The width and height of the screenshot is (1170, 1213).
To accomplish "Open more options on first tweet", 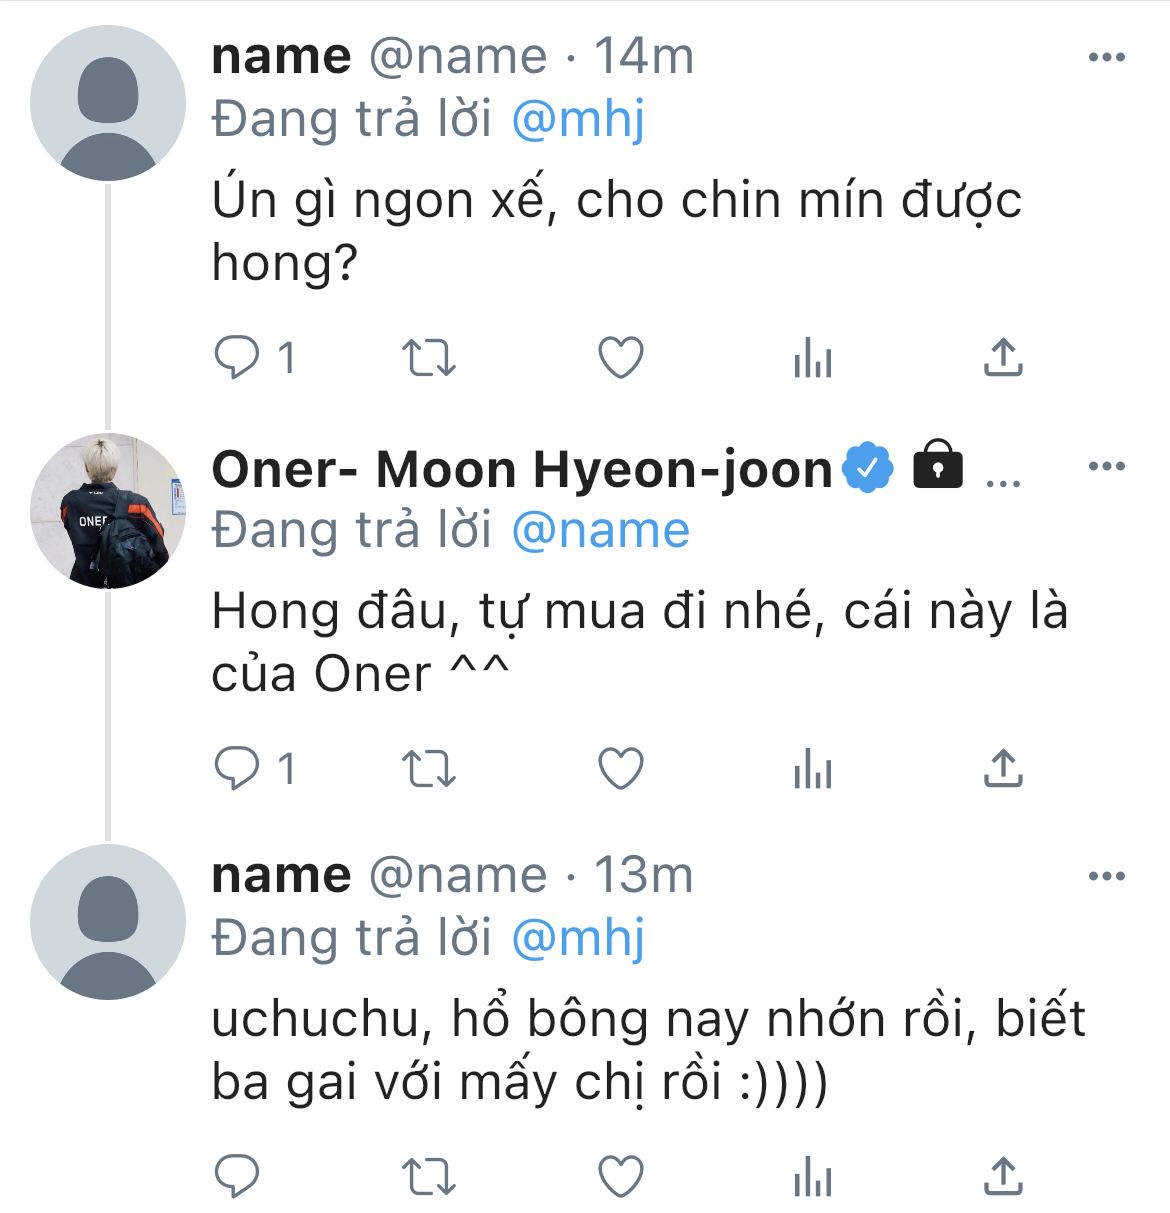I will coord(1106,57).
